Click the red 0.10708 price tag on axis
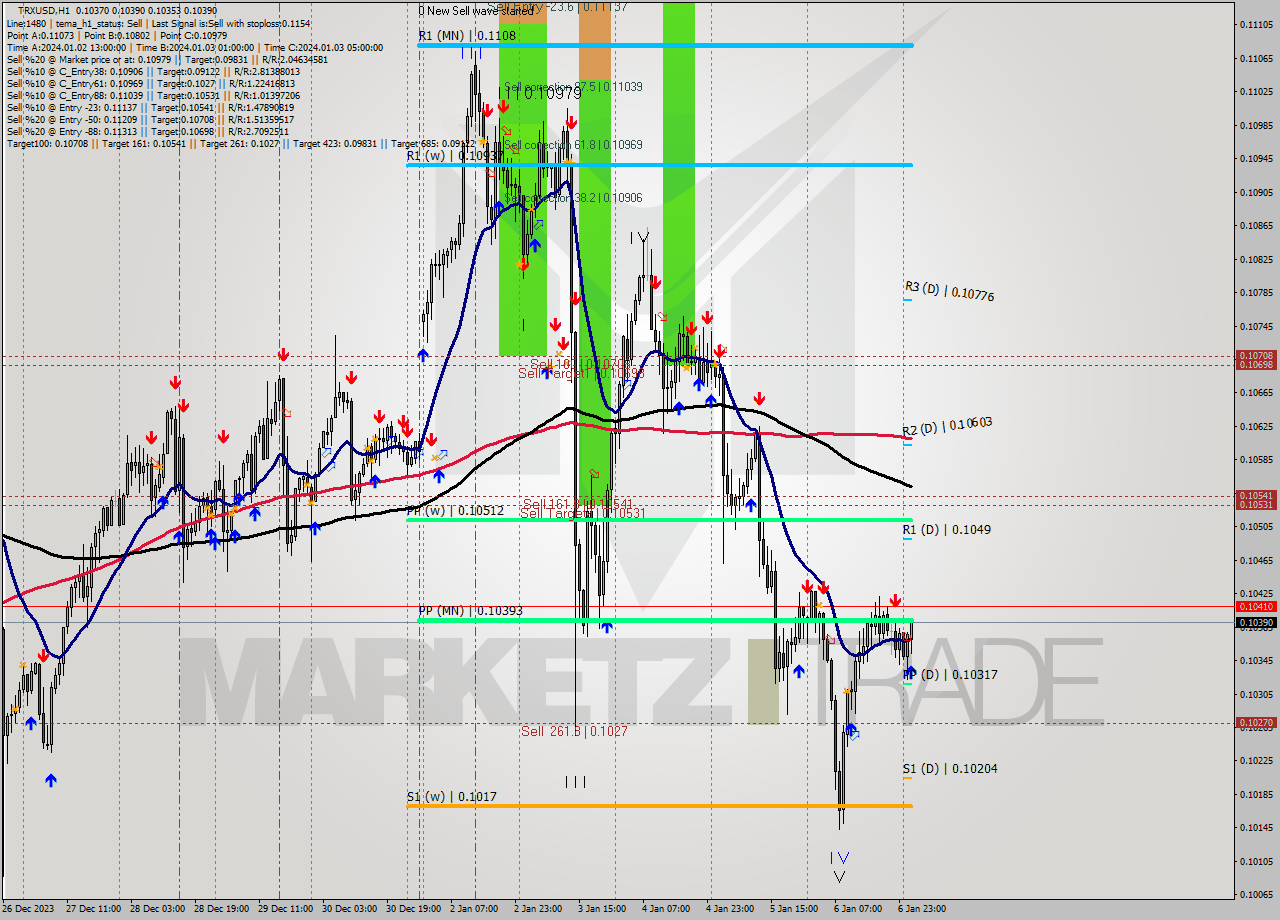This screenshot has height=920, width=1280. [x=1256, y=355]
